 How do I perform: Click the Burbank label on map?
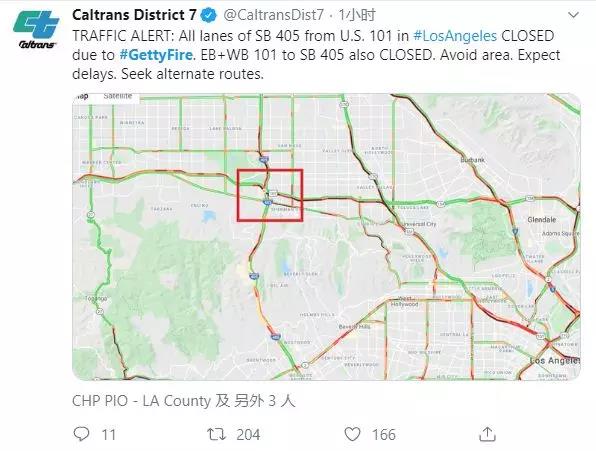(472, 160)
